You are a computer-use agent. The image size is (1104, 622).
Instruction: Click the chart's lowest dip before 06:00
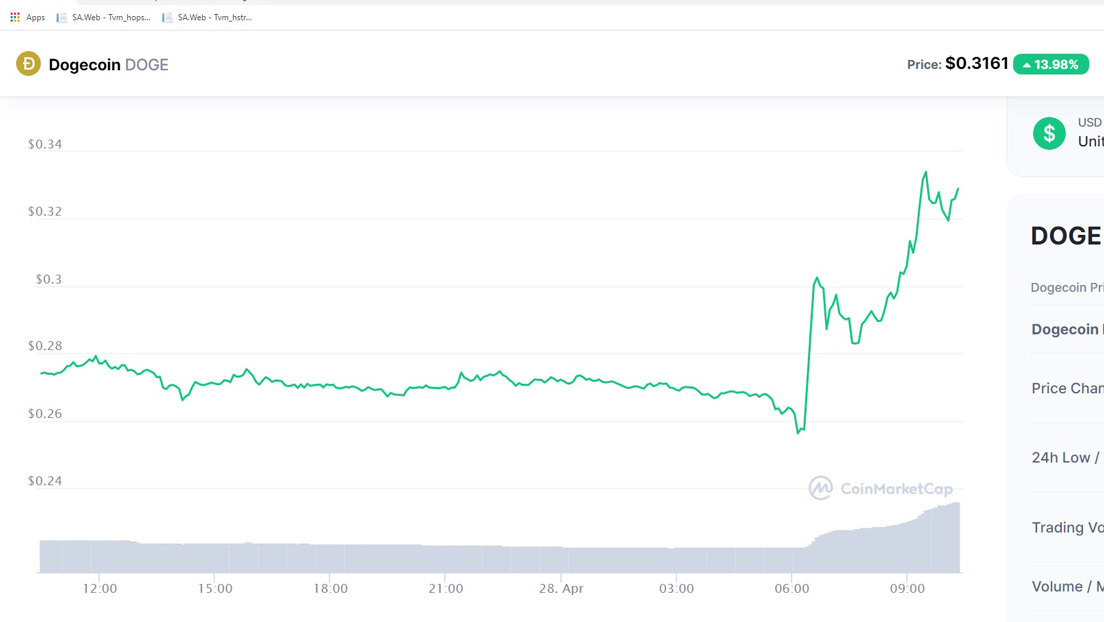pos(798,432)
